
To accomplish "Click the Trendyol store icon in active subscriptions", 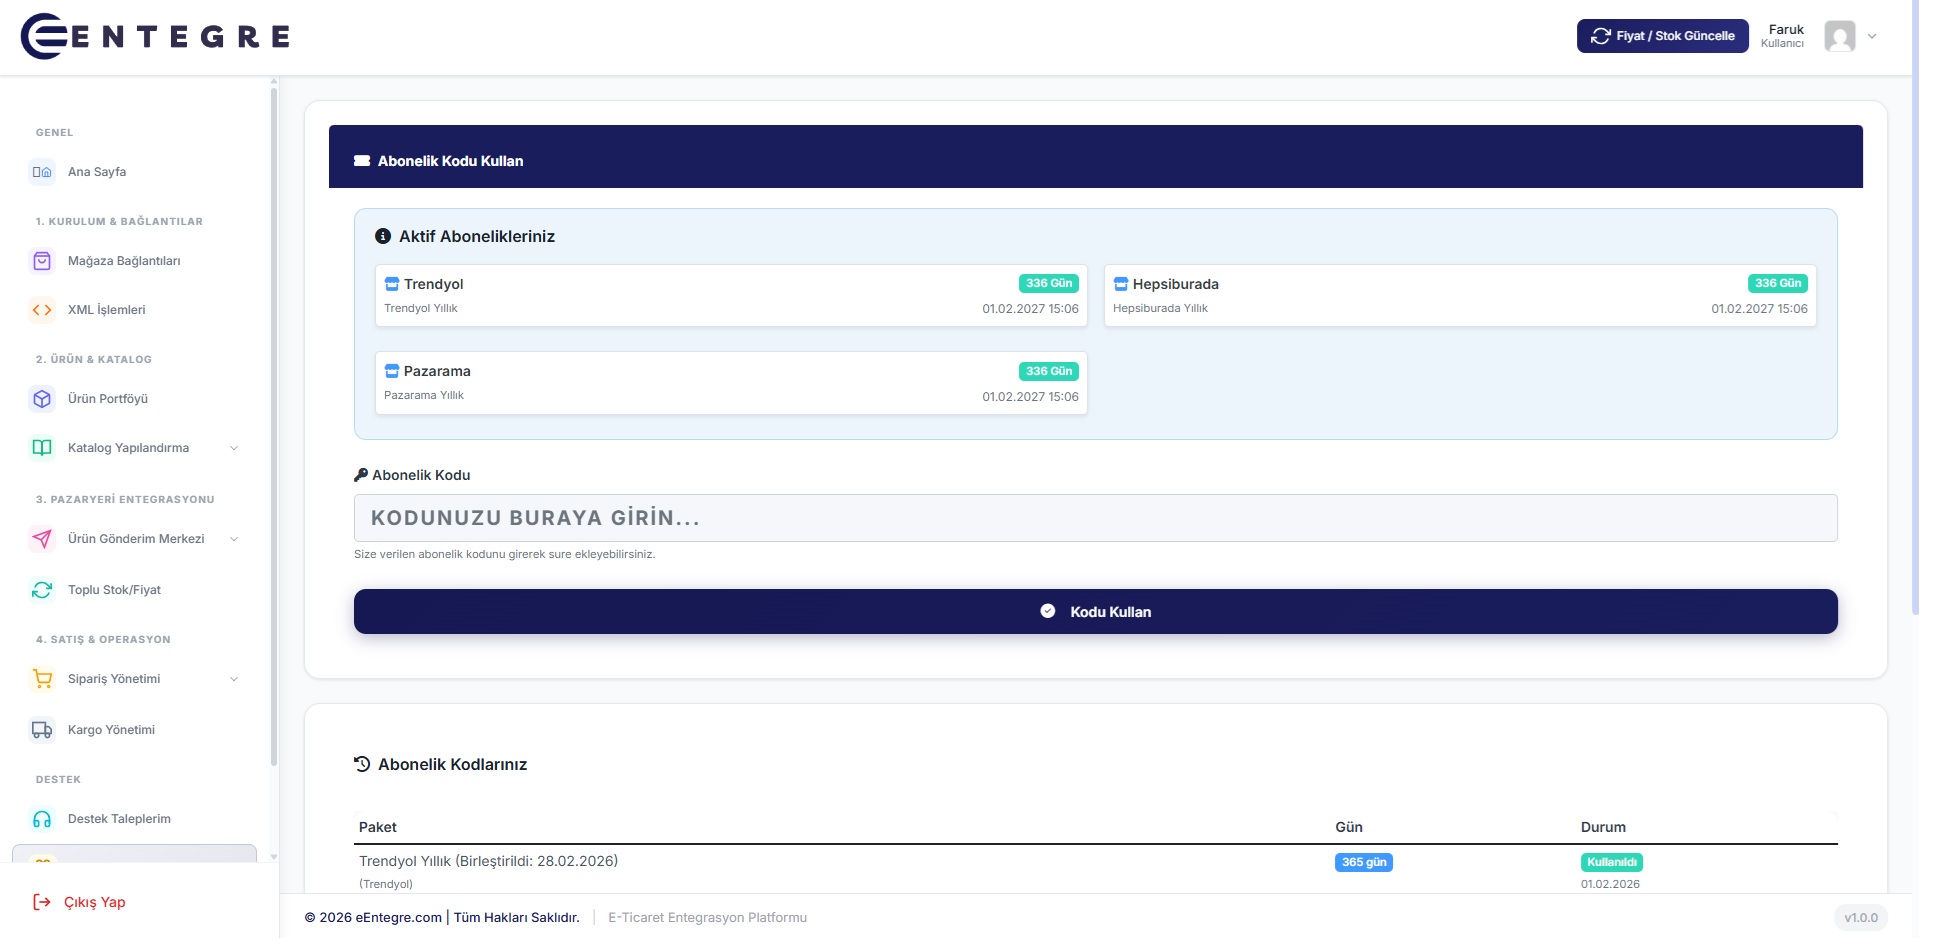I will click(392, 284).
